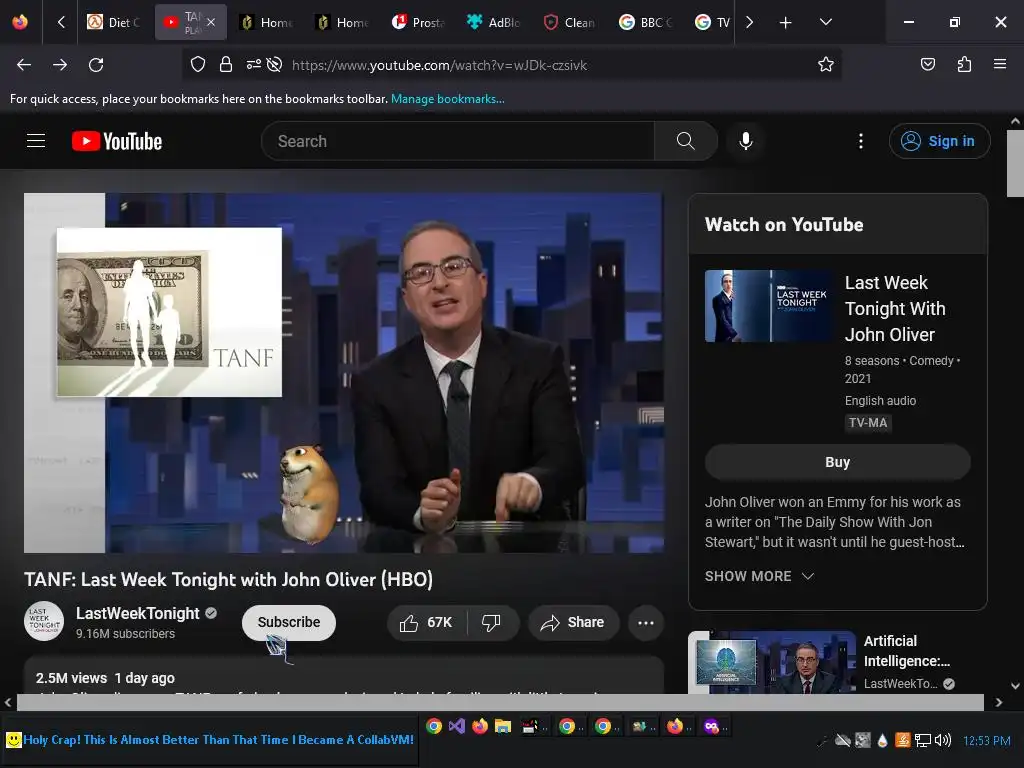
Task: Open more actions ellipsis beside Share
Action: tap(646, 622)
